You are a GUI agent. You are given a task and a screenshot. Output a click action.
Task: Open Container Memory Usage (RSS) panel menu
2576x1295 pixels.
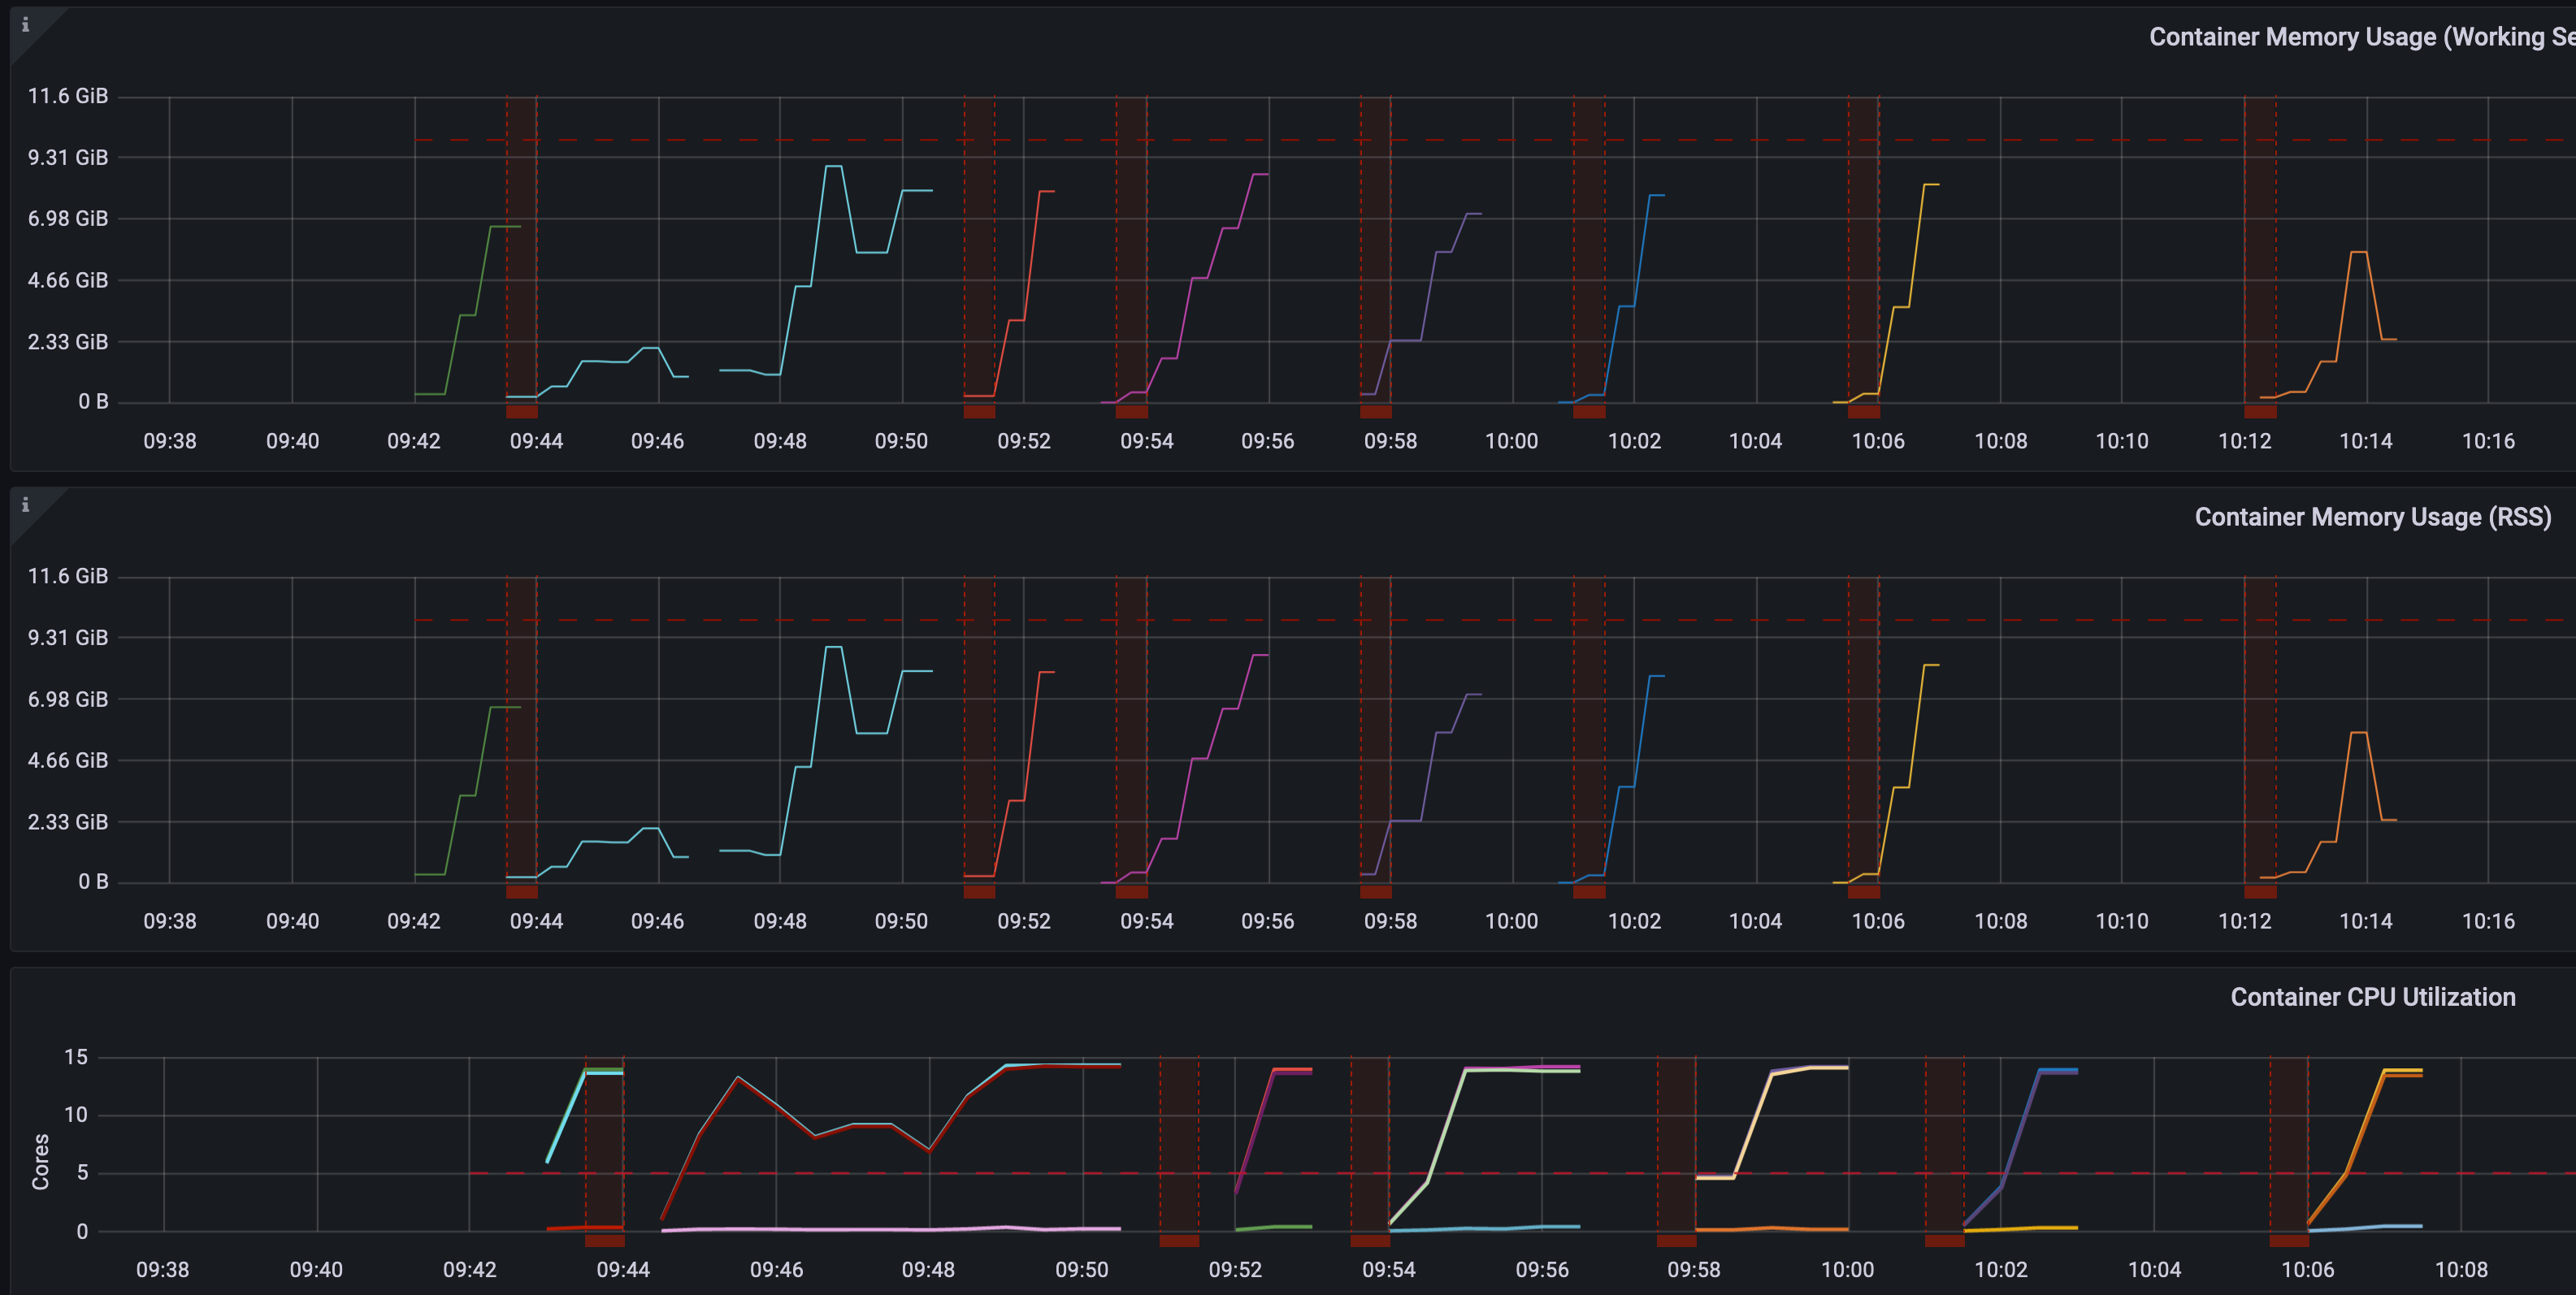click(x=2372, y=517)
